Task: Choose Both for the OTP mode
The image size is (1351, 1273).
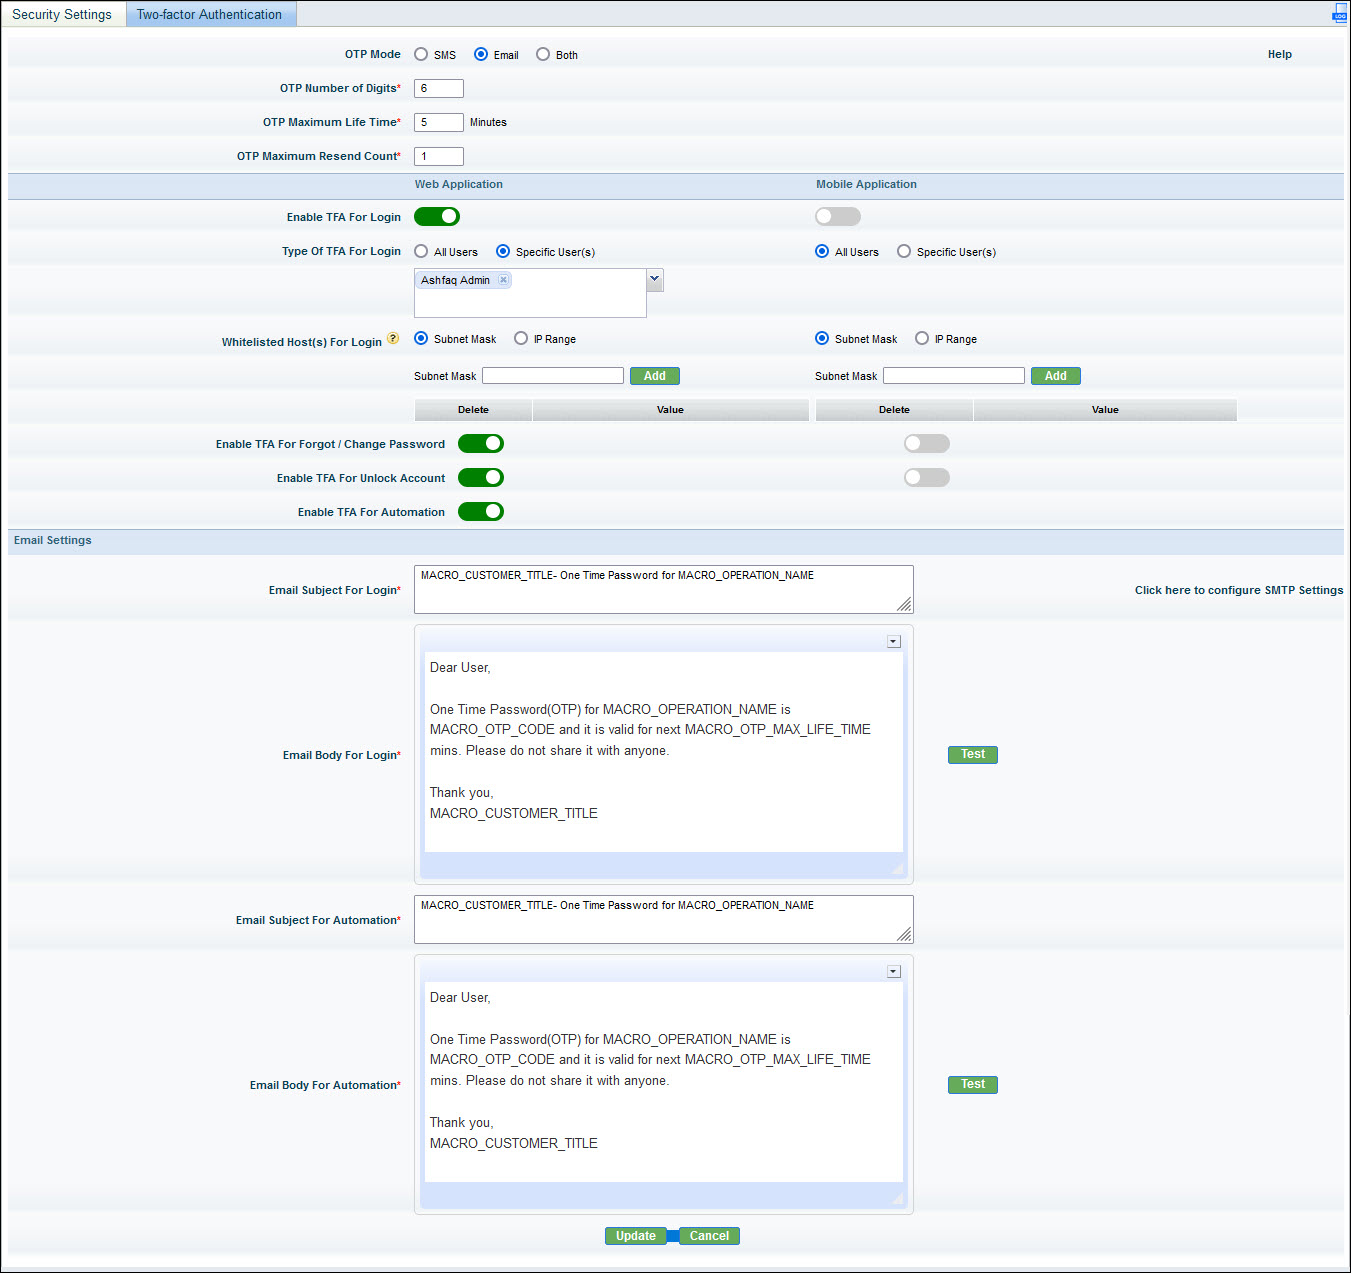Action: [543, 55]
